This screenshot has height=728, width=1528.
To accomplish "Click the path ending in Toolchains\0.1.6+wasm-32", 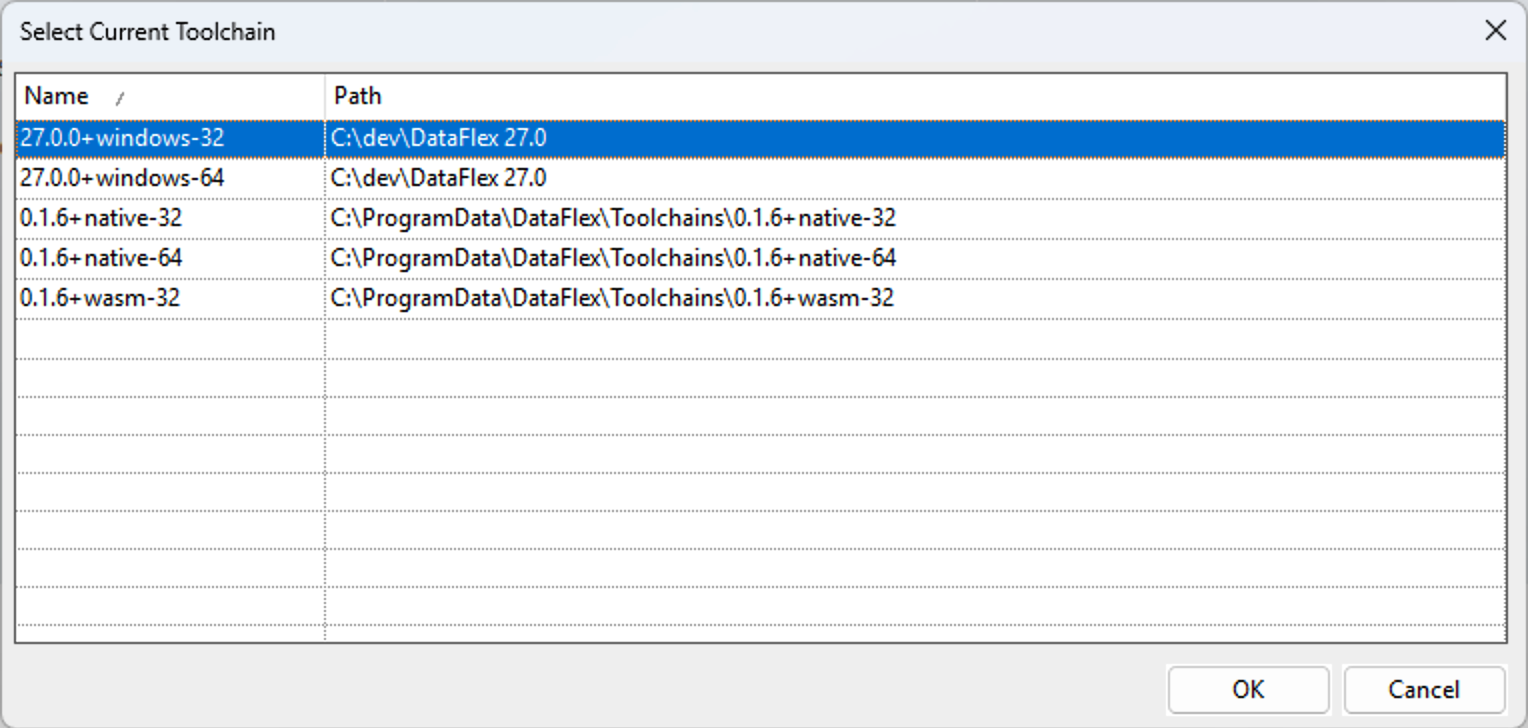I will [612, 298].
